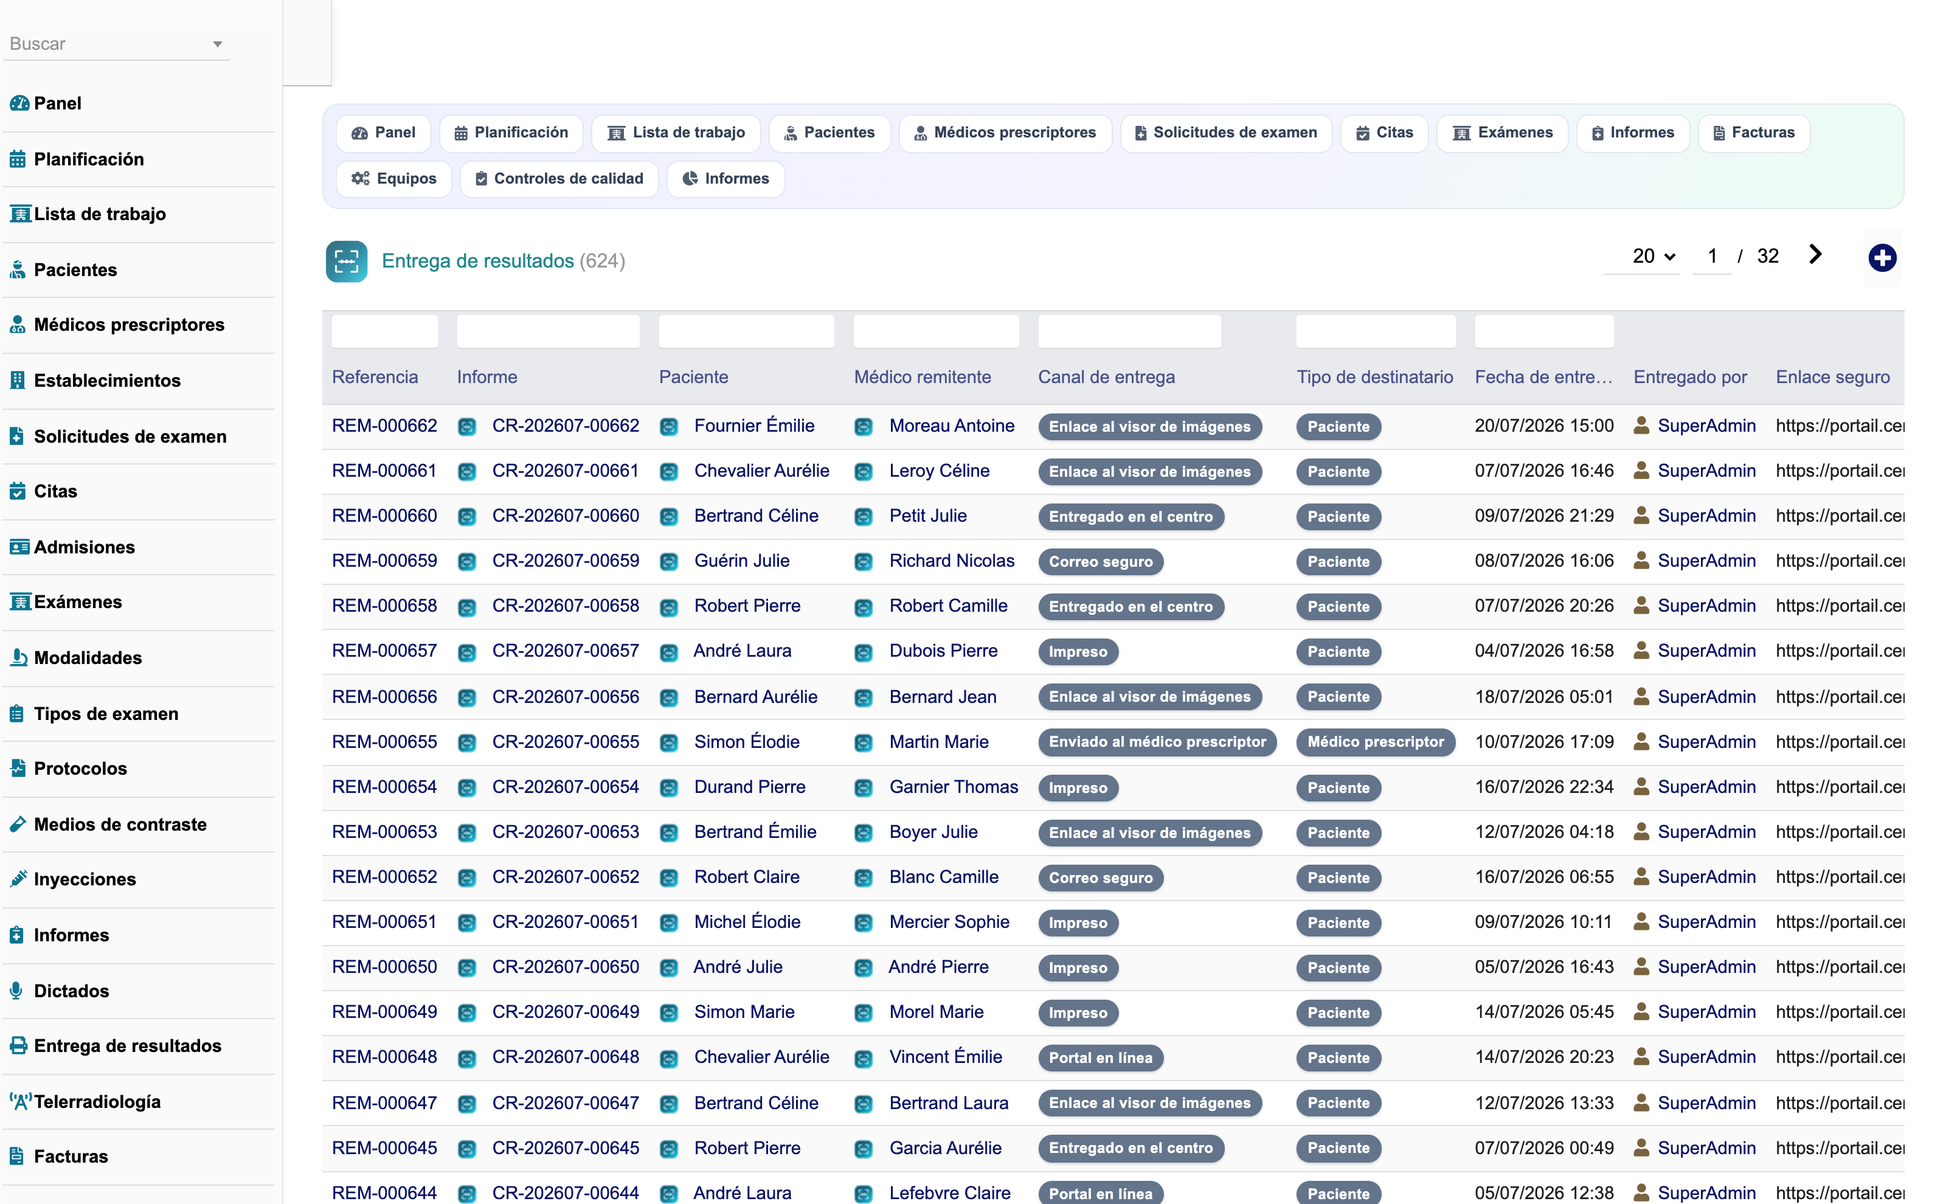This screenshot has width=1946, height=1204.
Task: Click the page number field showing 1
Action: tap(1712, 256)
